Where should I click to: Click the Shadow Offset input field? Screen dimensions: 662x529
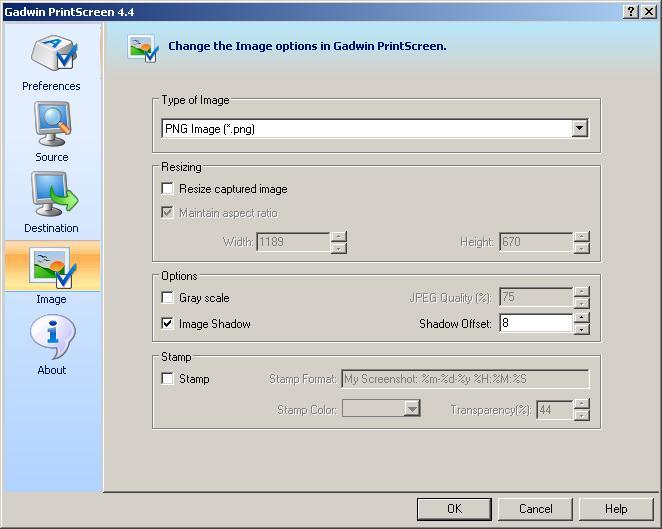tap(536, 323)
